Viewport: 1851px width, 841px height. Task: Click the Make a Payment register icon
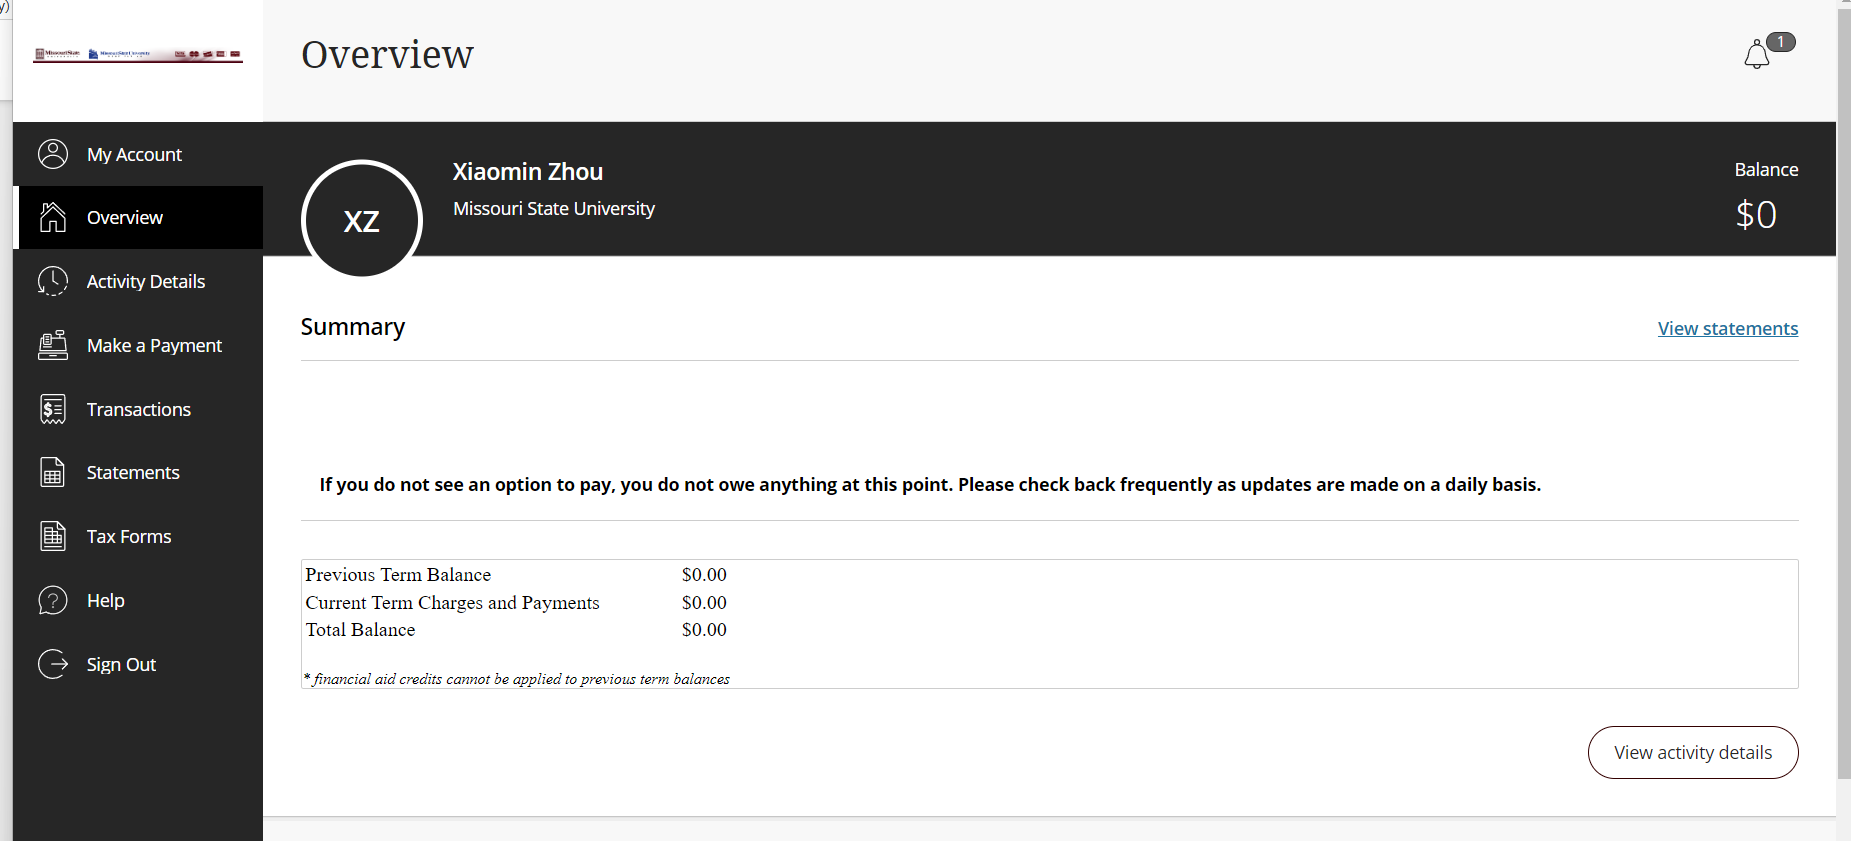[53, 345]
